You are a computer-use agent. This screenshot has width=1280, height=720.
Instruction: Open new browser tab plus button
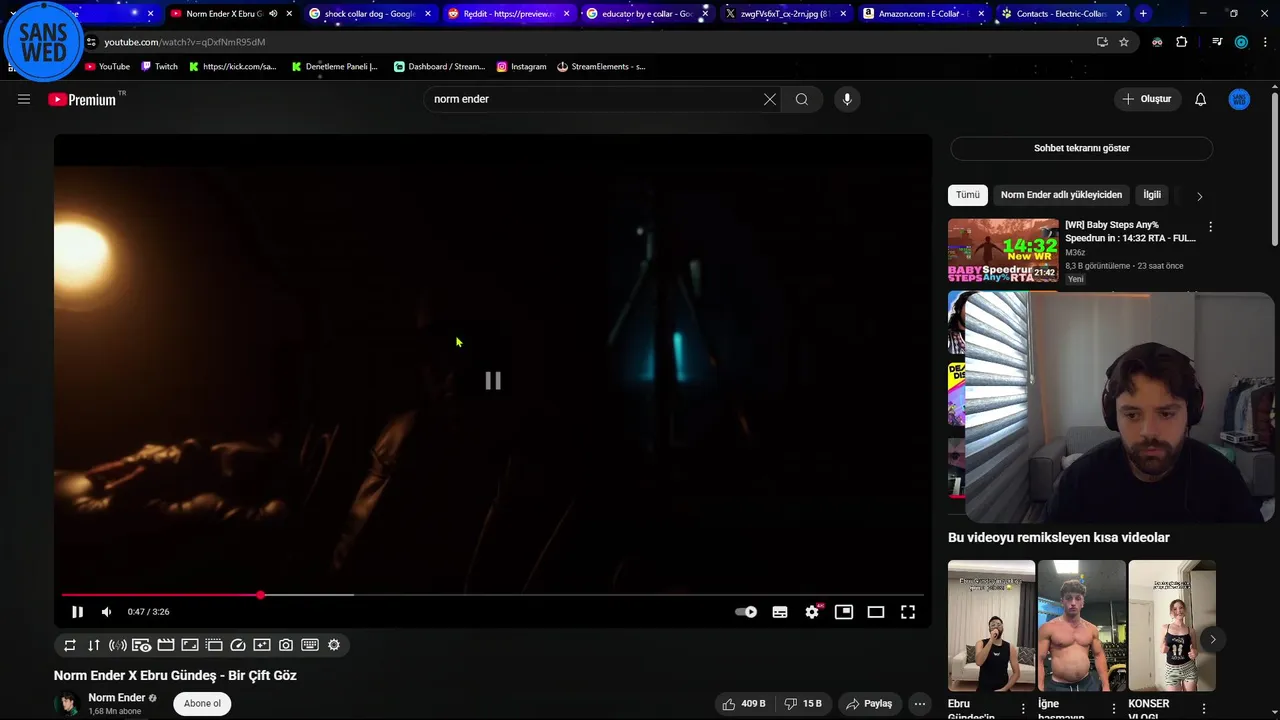[x=1143, y=14]
